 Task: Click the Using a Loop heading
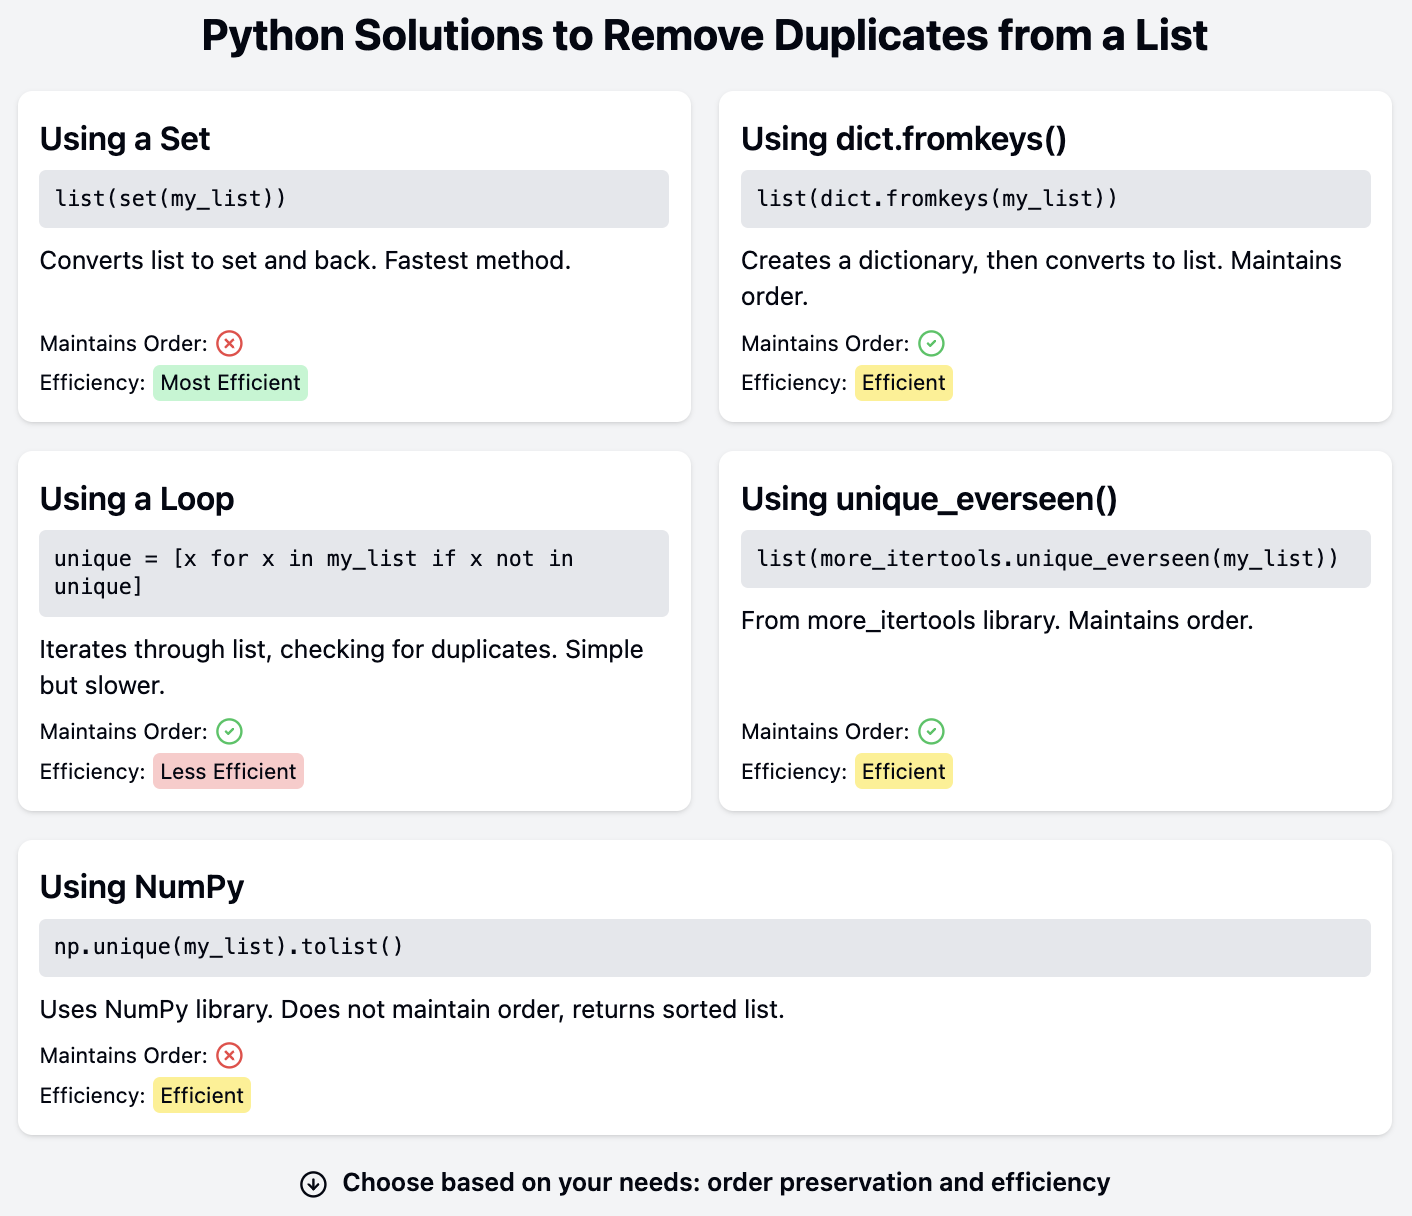137,499
